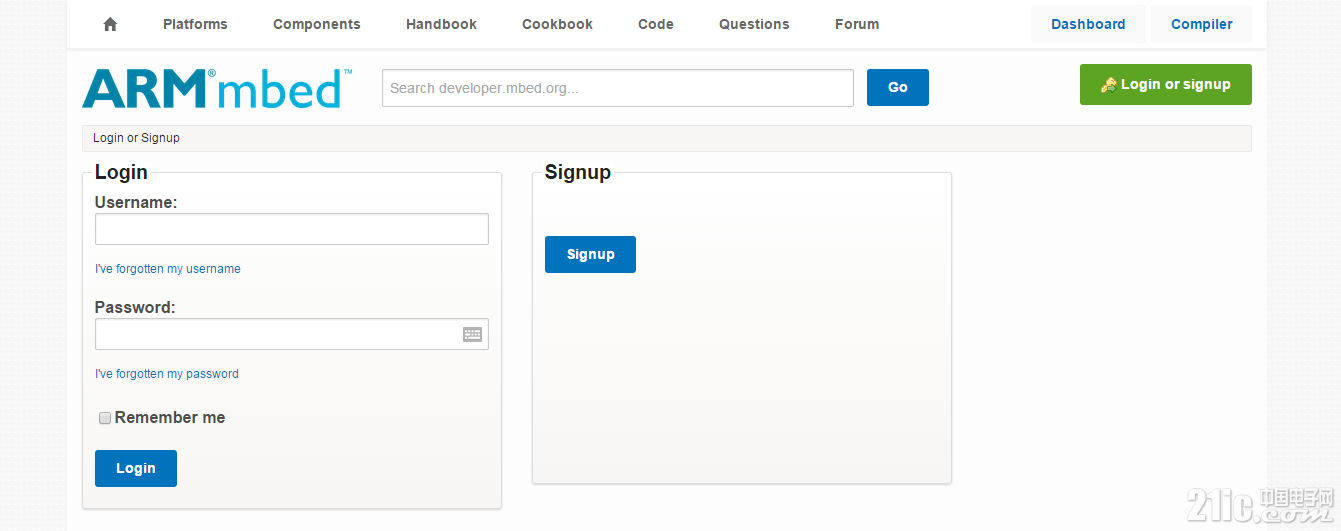Screen dimensions: 1341x531
Task: Click the search developer.mbed.org box
Action: (618, 88)
